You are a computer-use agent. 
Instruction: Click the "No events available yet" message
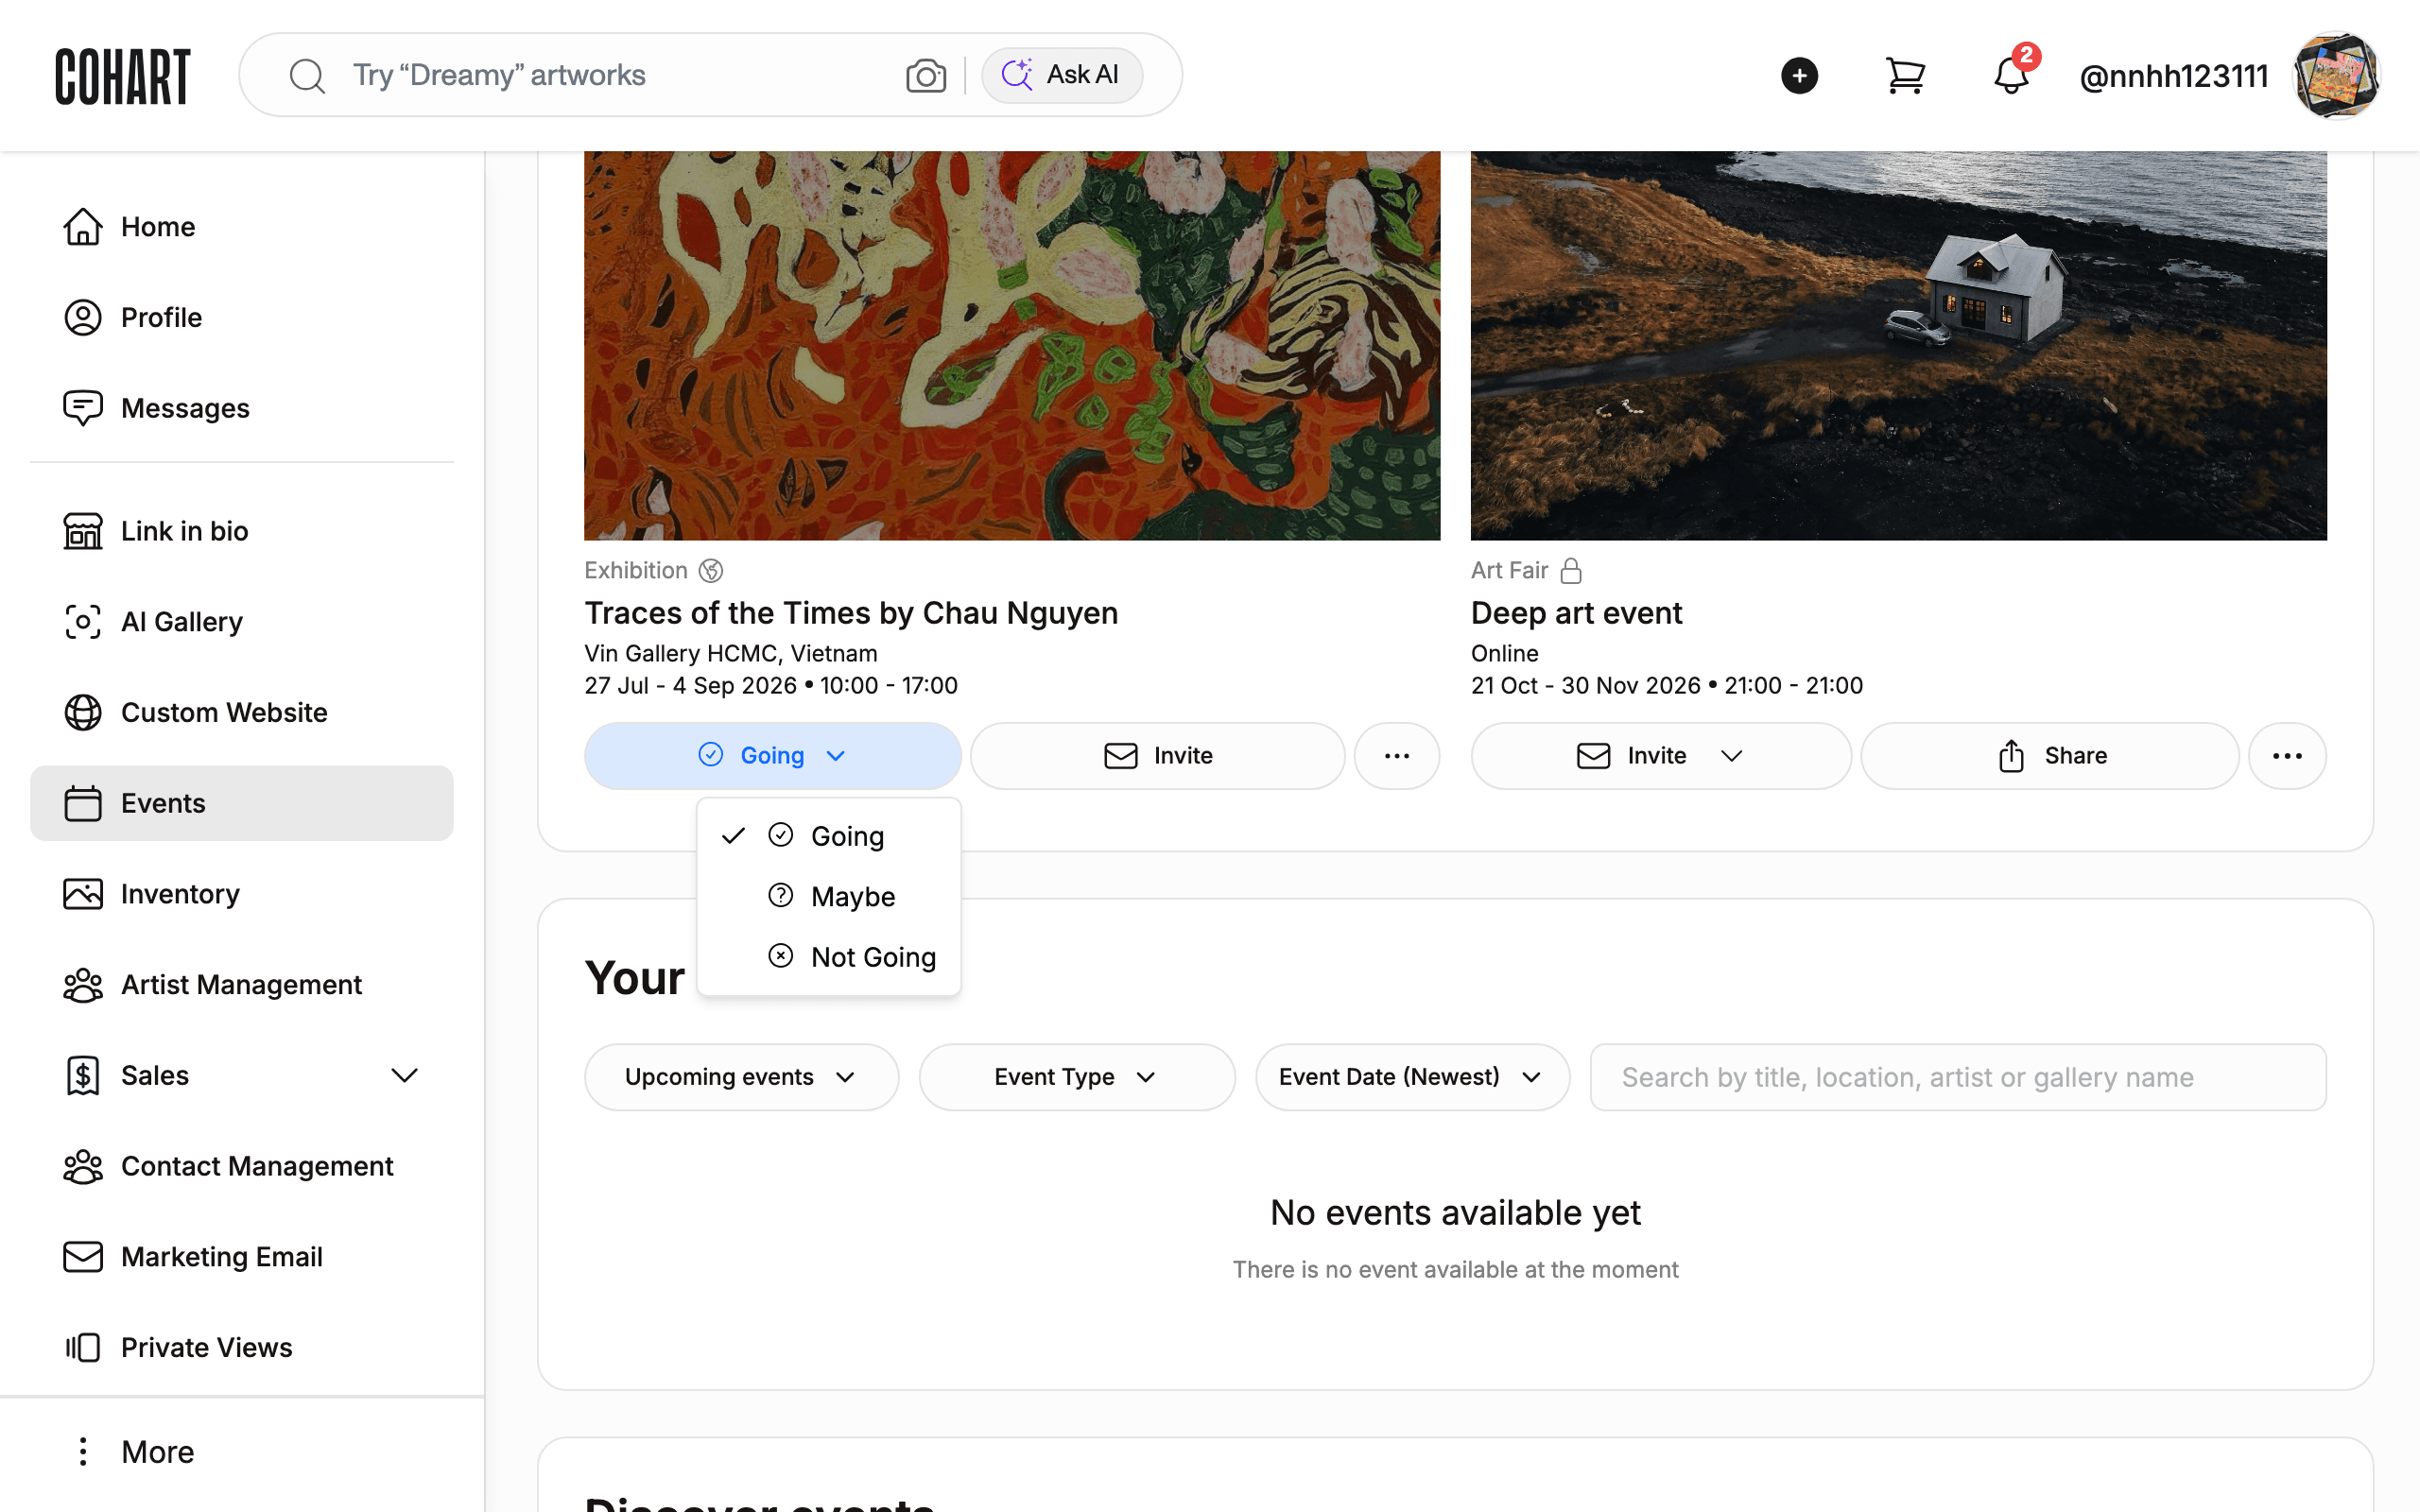point(1455,1213)
